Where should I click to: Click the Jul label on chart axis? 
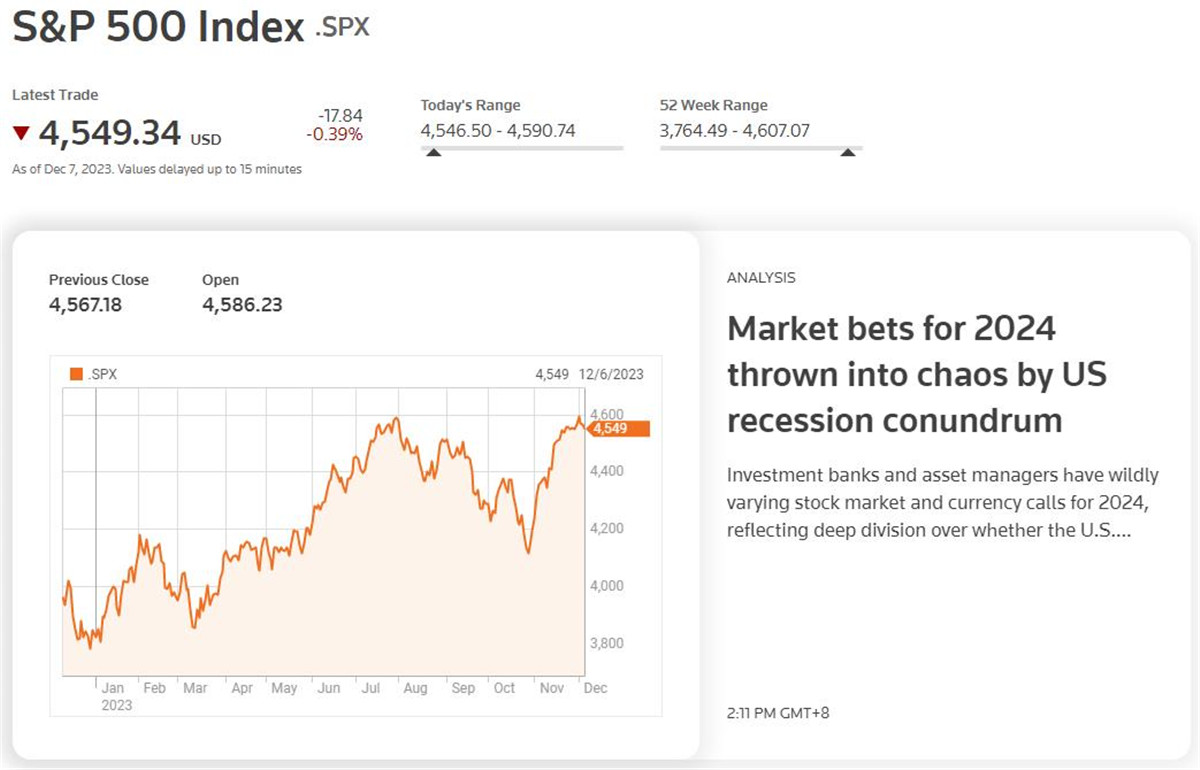click(x=371, y=688)
